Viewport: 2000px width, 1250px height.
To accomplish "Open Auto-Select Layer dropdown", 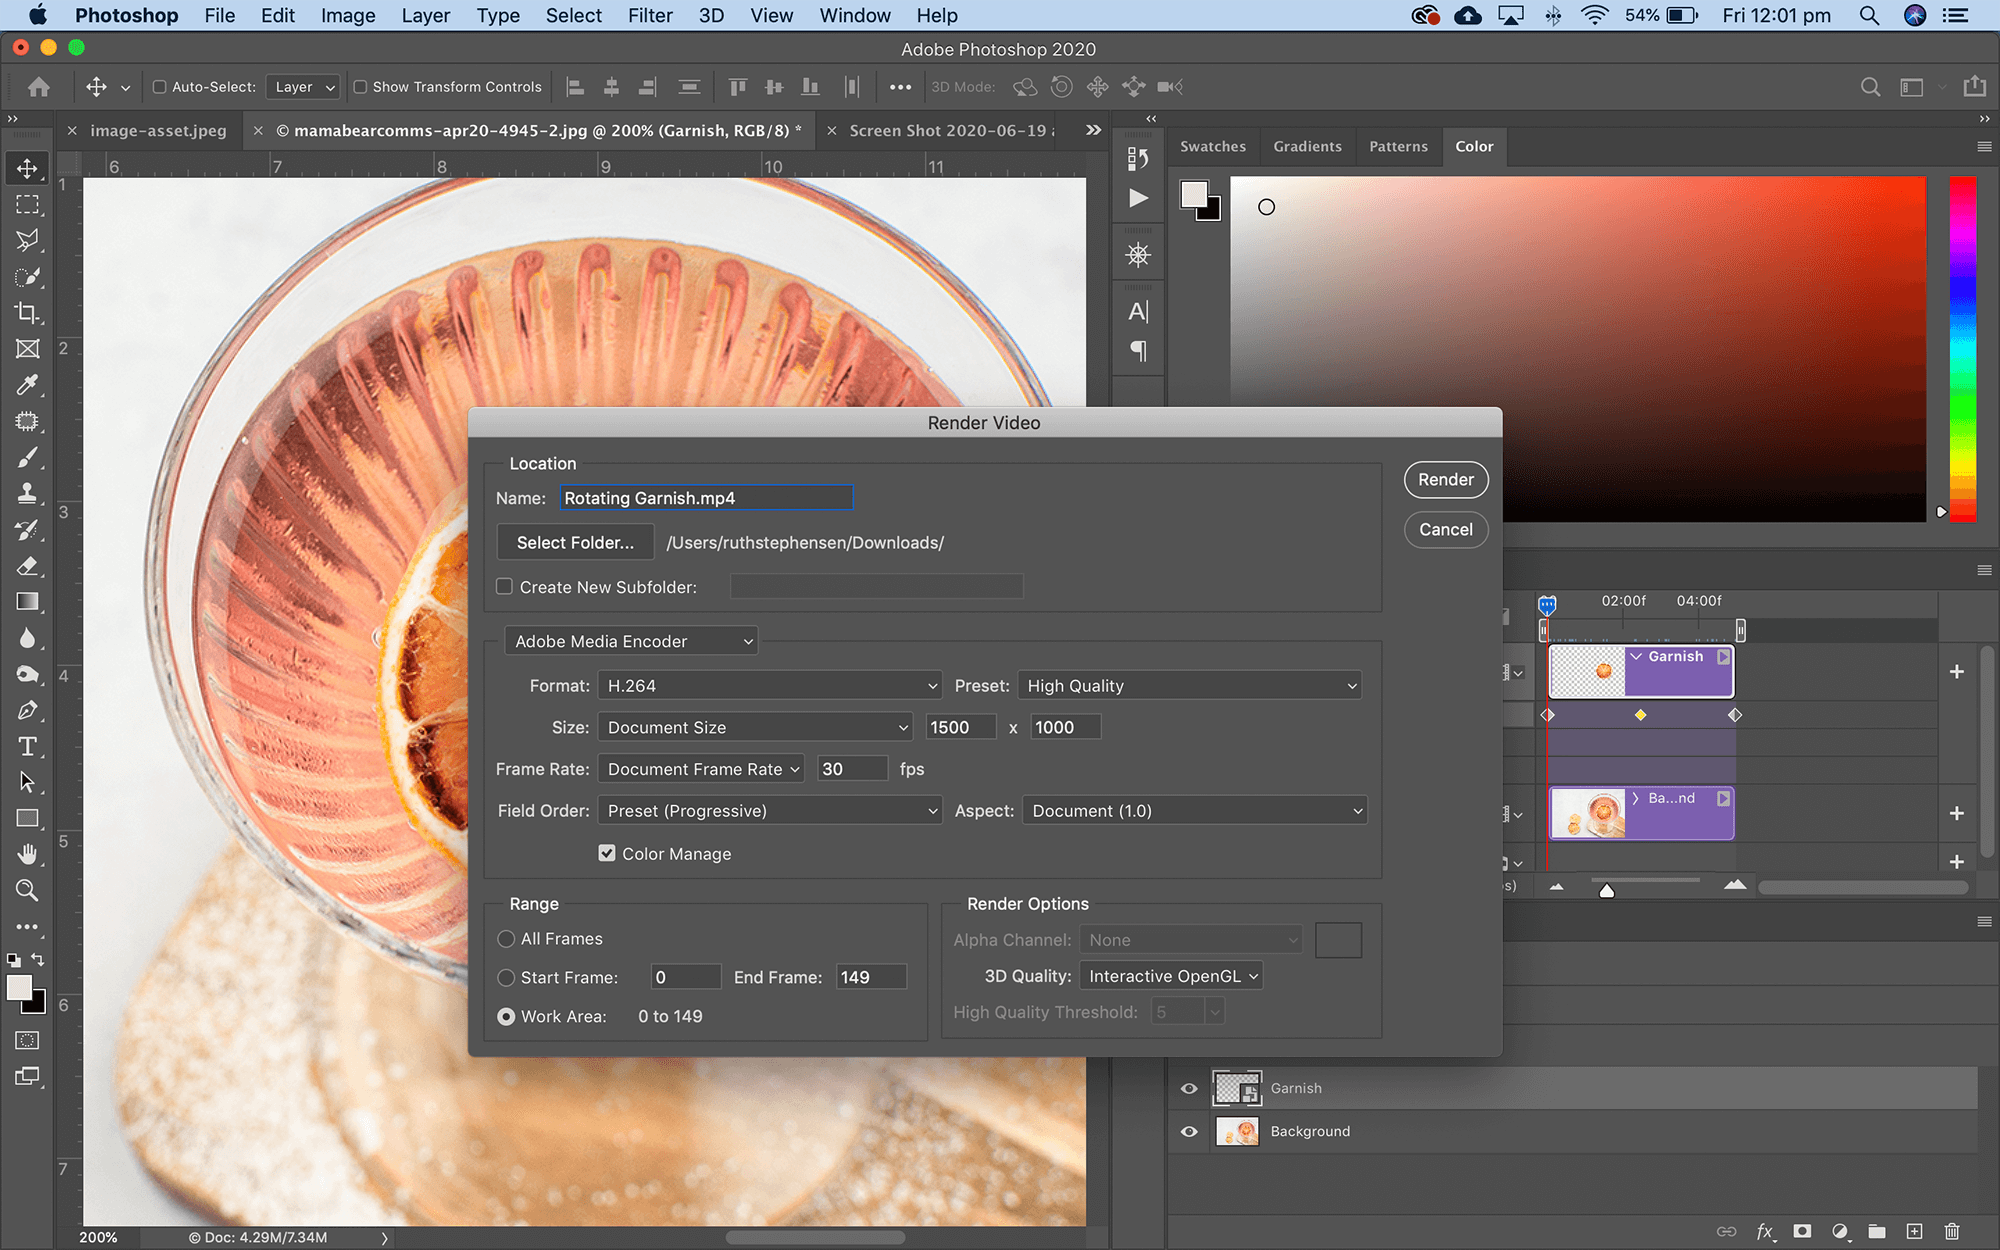I will [303, 87].
